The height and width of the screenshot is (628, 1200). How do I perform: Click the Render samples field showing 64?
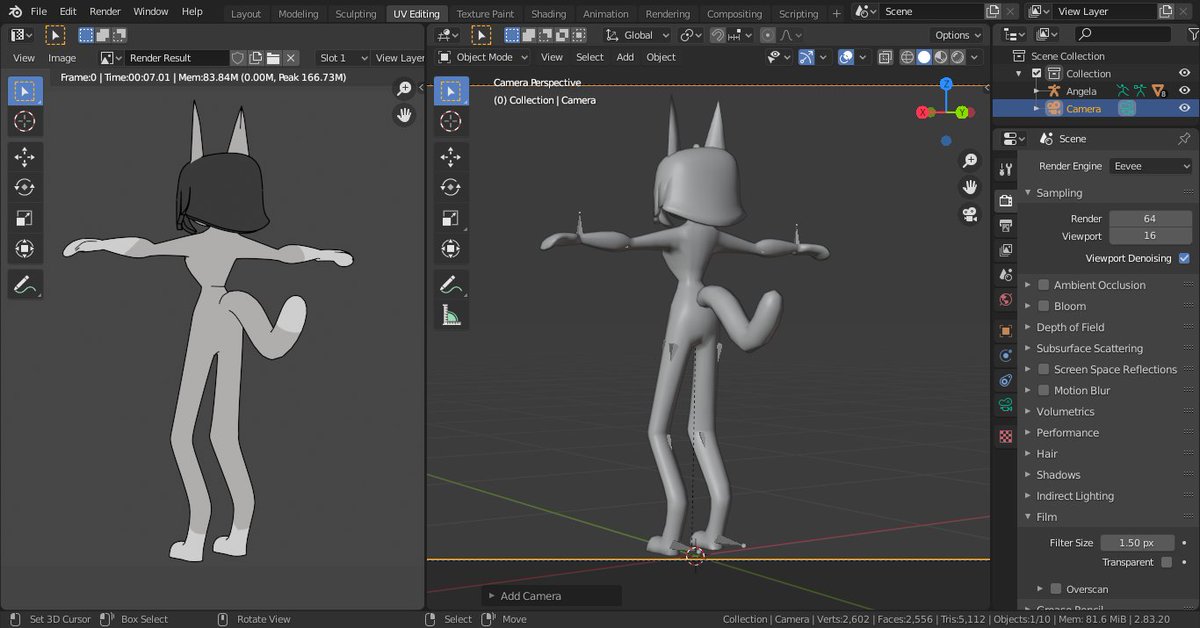pos(1150,218)
